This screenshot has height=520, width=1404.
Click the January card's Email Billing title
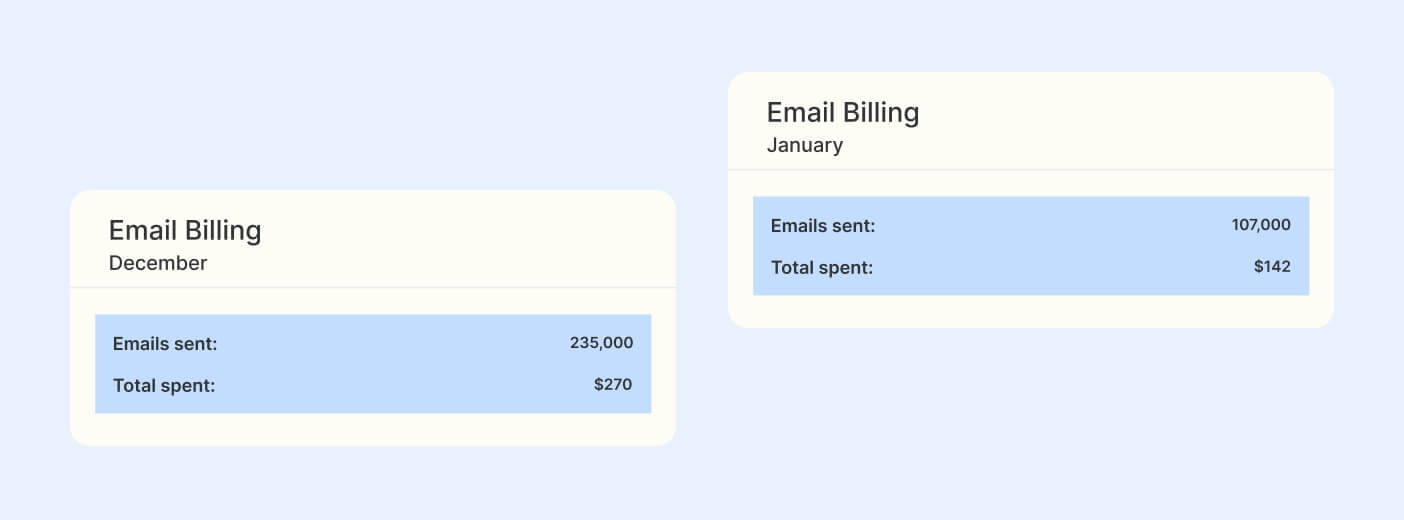[x=843, y=113]
